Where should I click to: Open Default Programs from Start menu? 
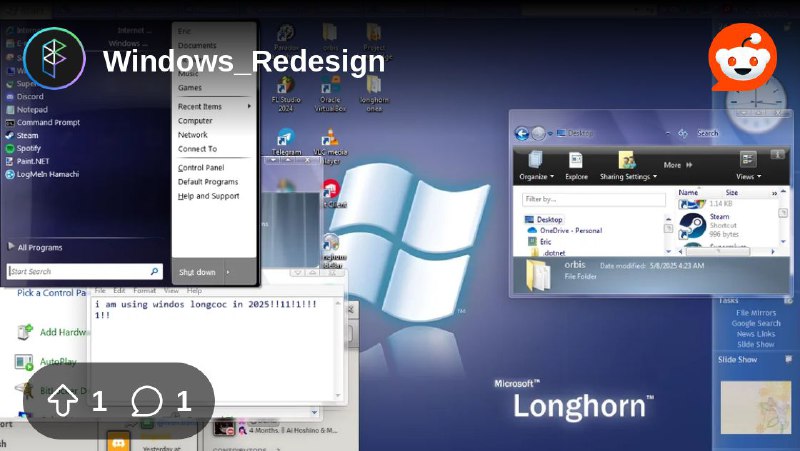click(x=208, y=182)
